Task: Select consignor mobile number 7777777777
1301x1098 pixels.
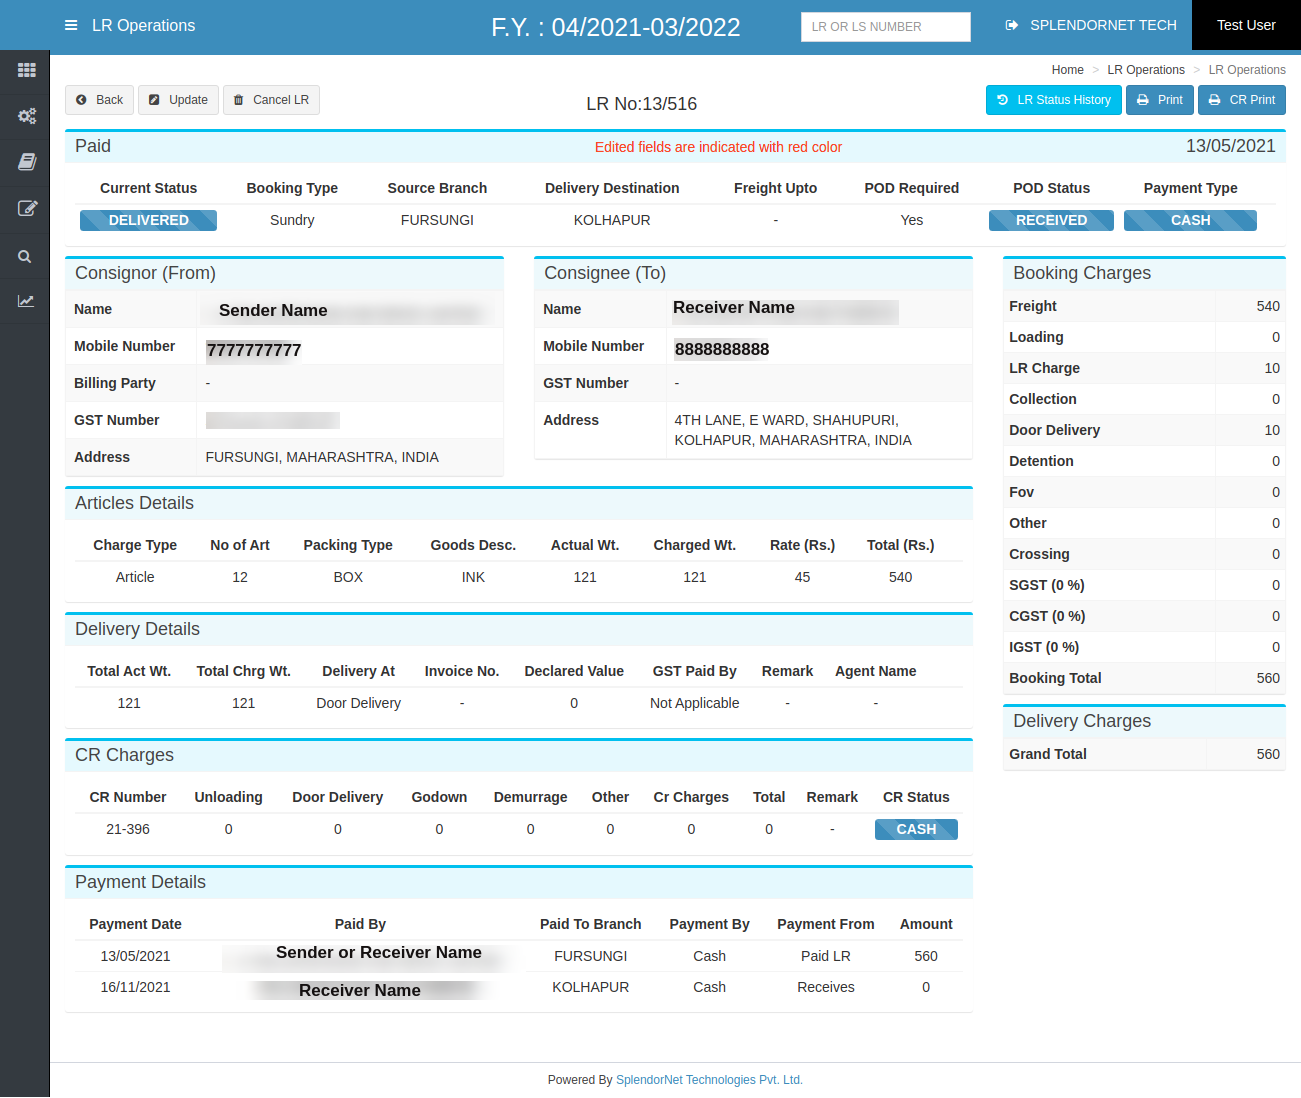Action: 254,350
